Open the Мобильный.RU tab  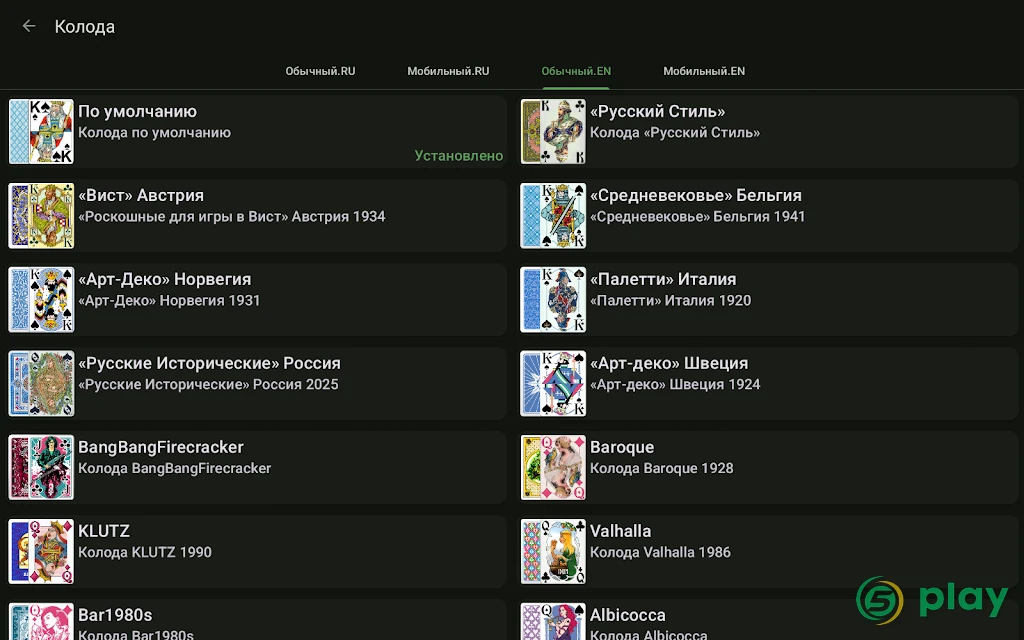click(448, 71)
